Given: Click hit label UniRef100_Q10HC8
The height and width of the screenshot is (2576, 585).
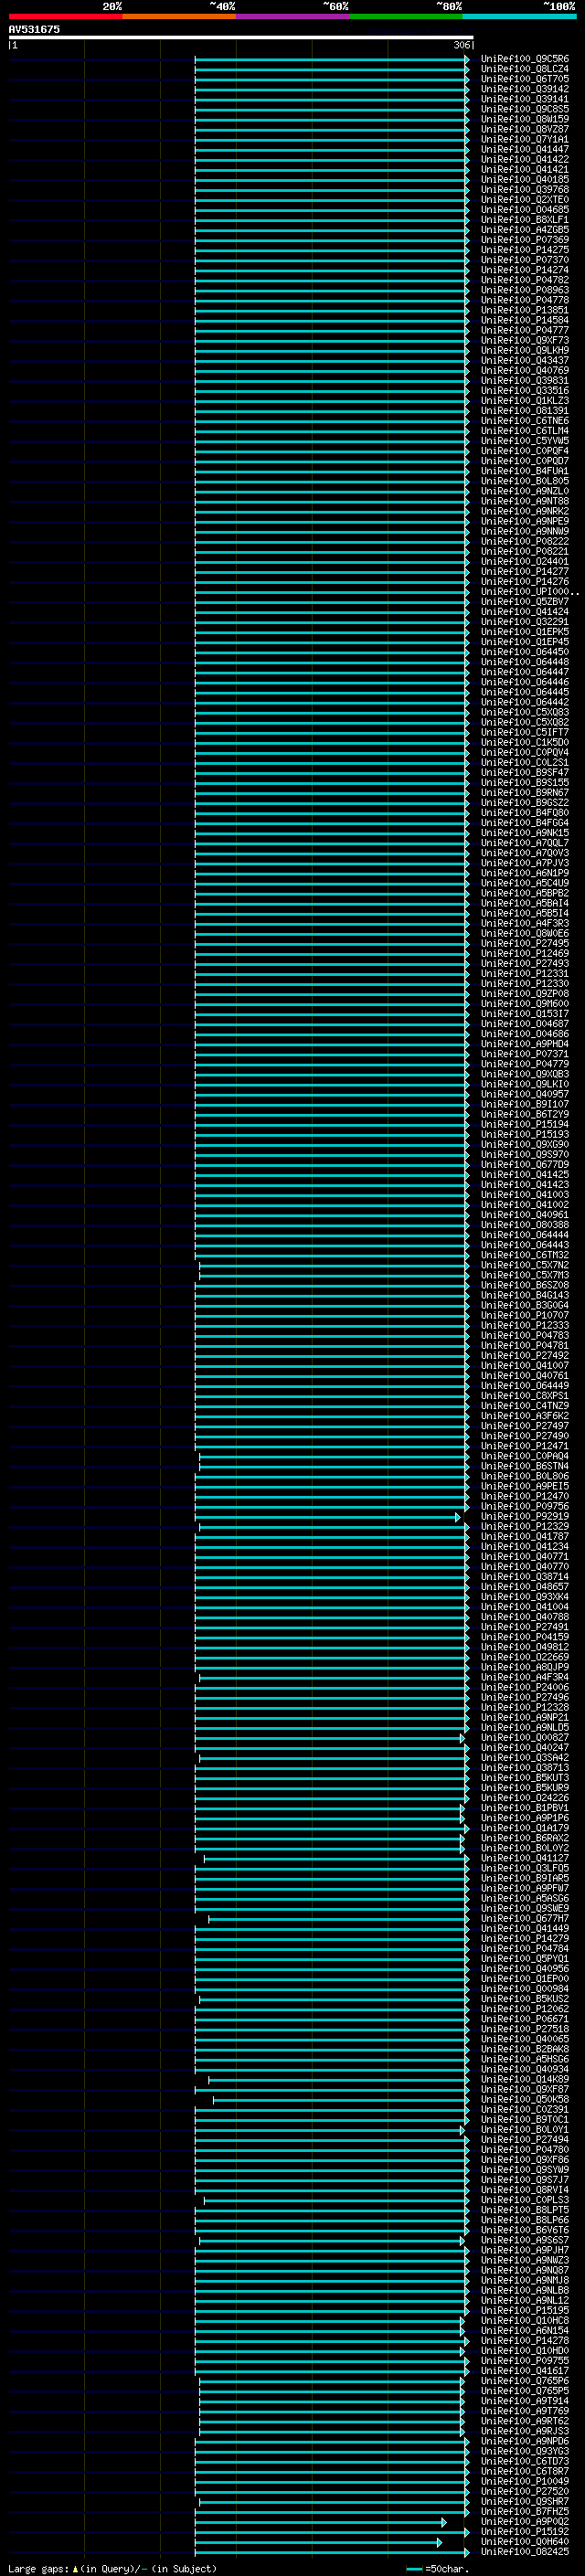Looking at the screenshot, I should click(x=525, y=2320).
